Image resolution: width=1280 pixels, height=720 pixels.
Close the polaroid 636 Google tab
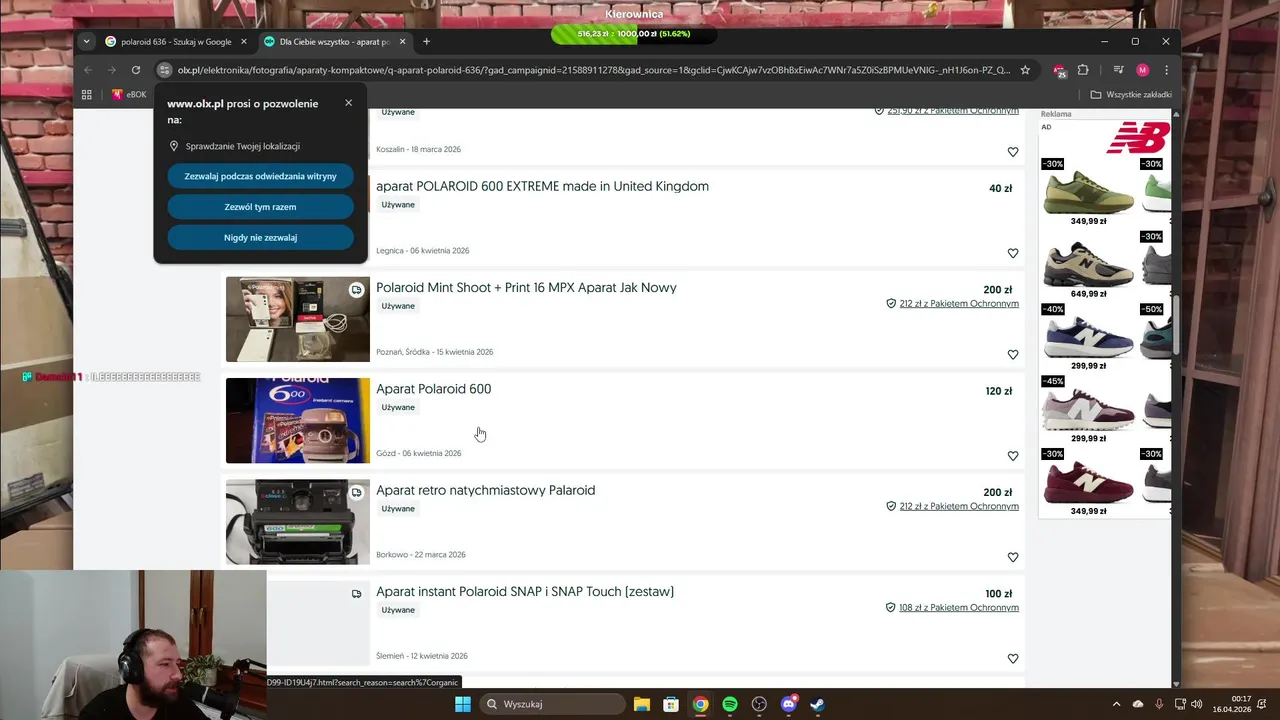[x=244, y=42]
